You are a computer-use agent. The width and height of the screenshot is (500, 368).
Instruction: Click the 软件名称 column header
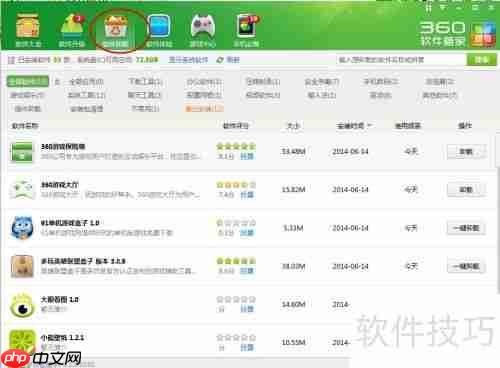point(25,126)
